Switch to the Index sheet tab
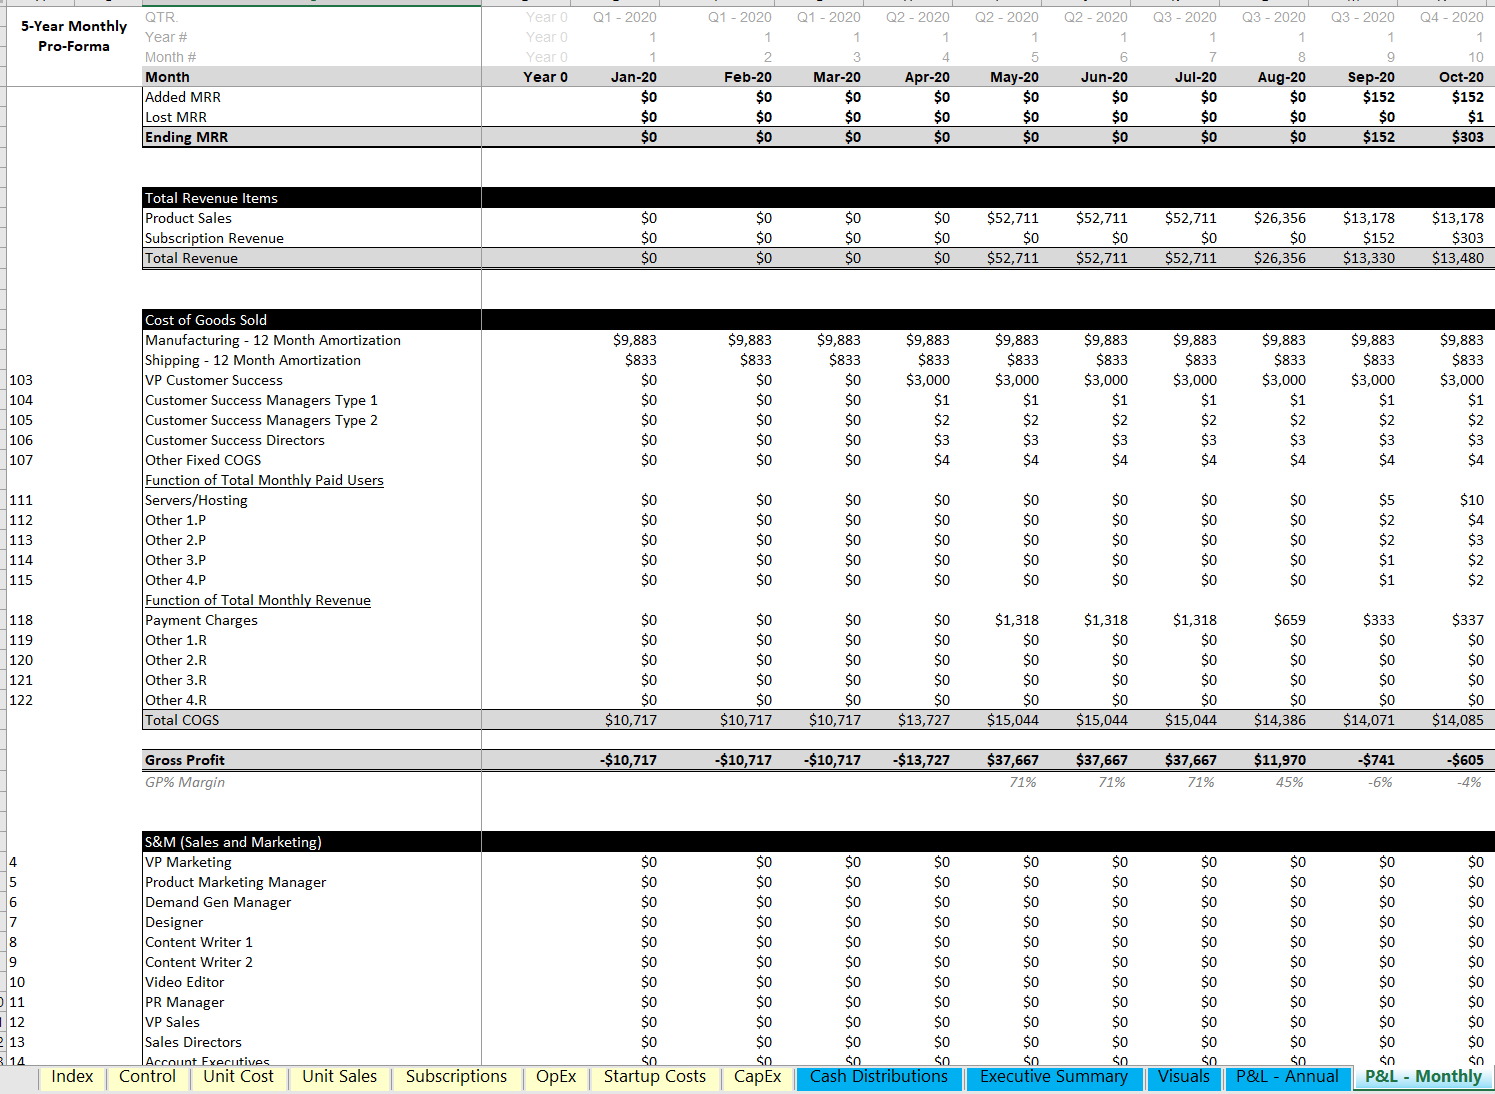 [x=72, y=1077]
